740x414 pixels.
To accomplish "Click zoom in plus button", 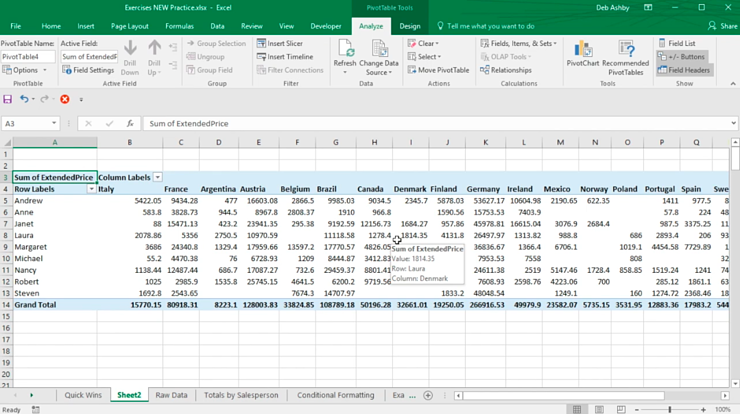I will coord(703,410).
